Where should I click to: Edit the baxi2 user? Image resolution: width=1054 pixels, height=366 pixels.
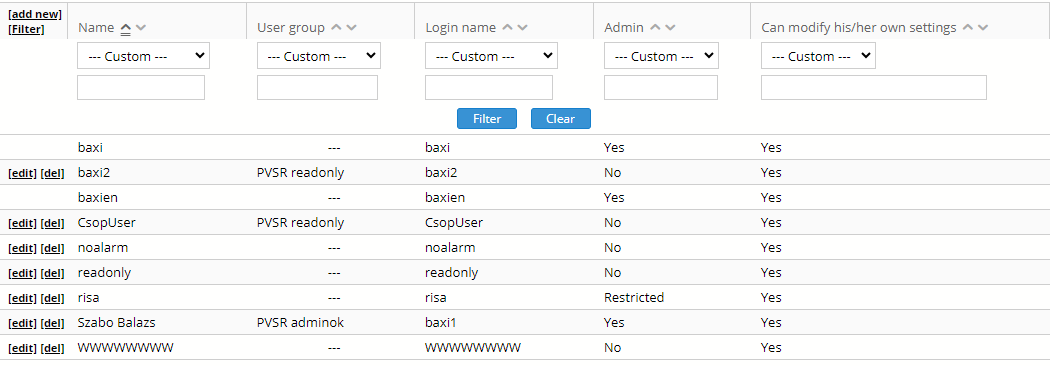(22, 173)
